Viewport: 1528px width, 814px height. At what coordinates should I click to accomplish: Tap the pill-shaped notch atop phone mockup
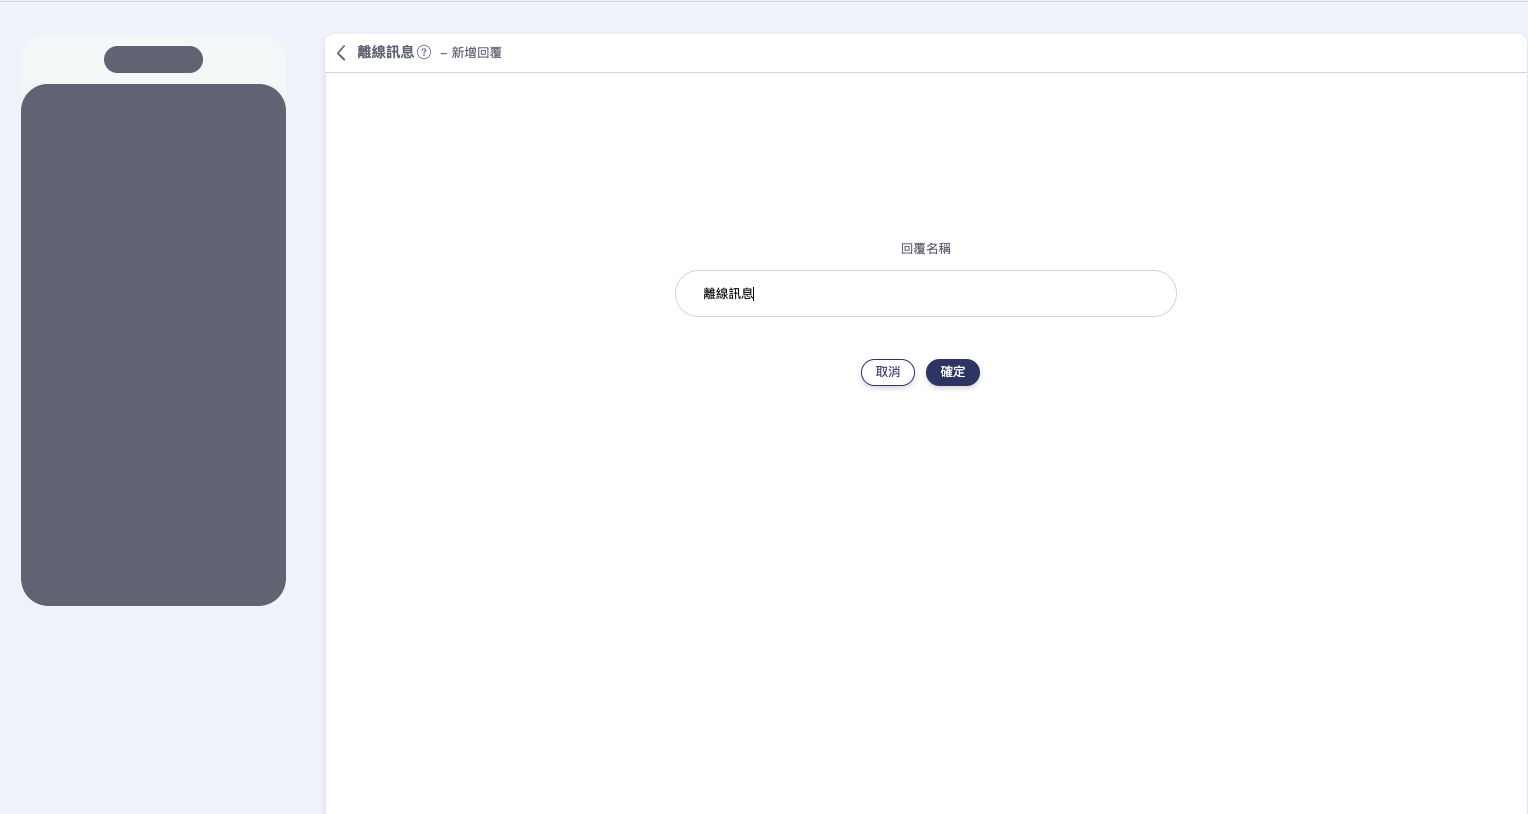point(153,60)
